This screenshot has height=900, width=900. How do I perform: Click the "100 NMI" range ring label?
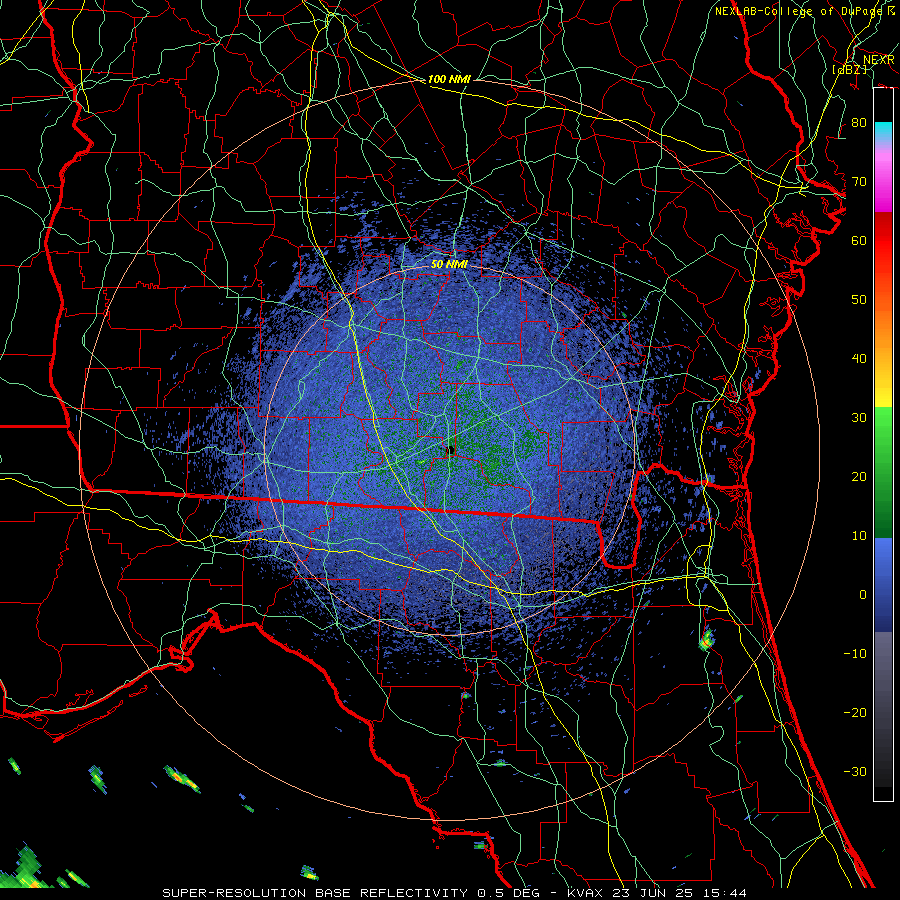click(449, 79)
